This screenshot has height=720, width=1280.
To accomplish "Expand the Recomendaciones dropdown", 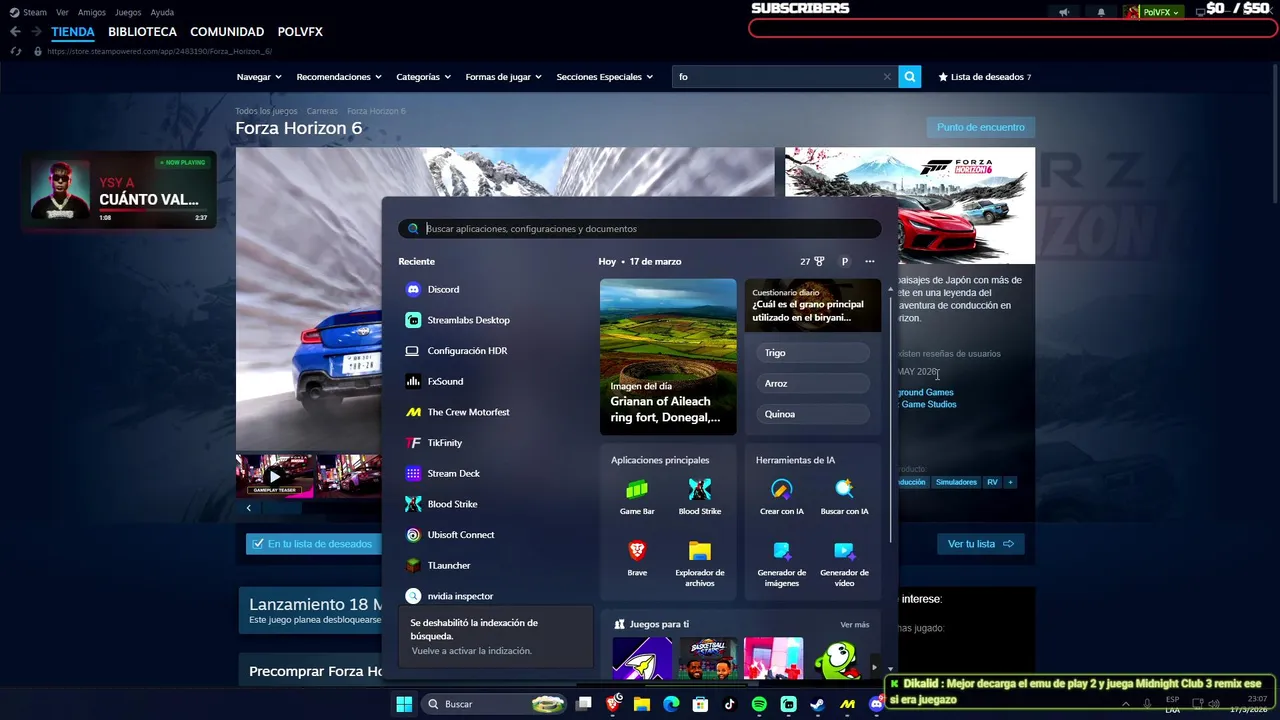I will pyautogui.click(x=339, y=76).
